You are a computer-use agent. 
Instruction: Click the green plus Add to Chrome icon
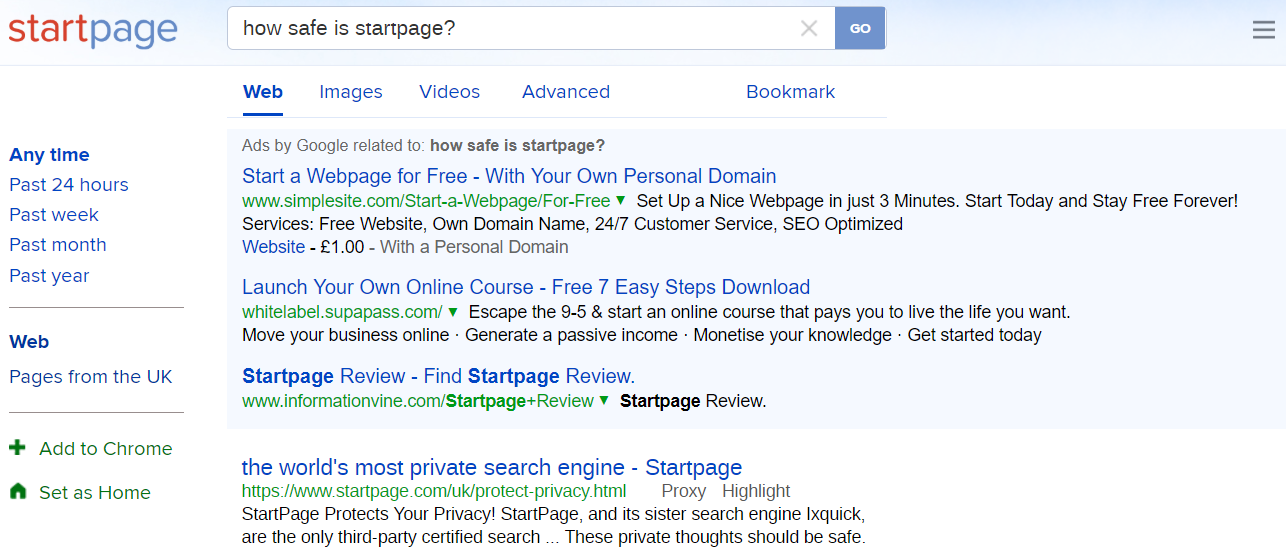pos(17,448)
